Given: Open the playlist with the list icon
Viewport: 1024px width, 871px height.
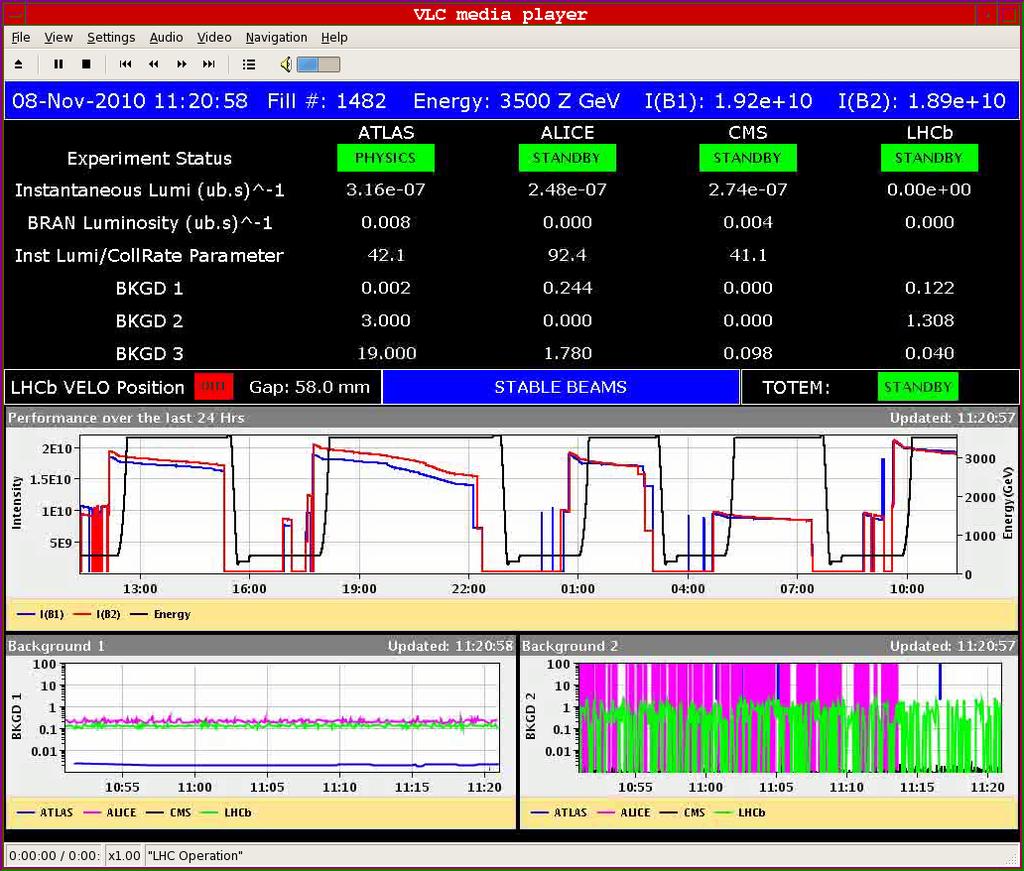Looking at the screenshot, I should pyautogui.click(x=249, y=64).
